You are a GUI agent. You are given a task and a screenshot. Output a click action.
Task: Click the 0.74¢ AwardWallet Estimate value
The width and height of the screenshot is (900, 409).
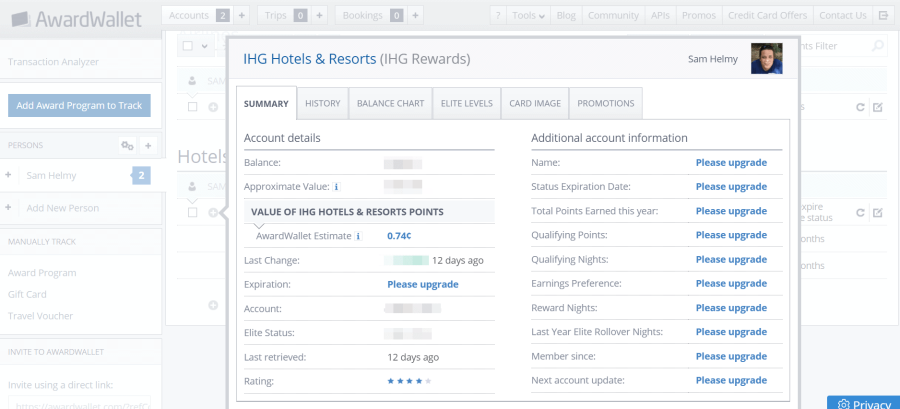pos(398,236)
